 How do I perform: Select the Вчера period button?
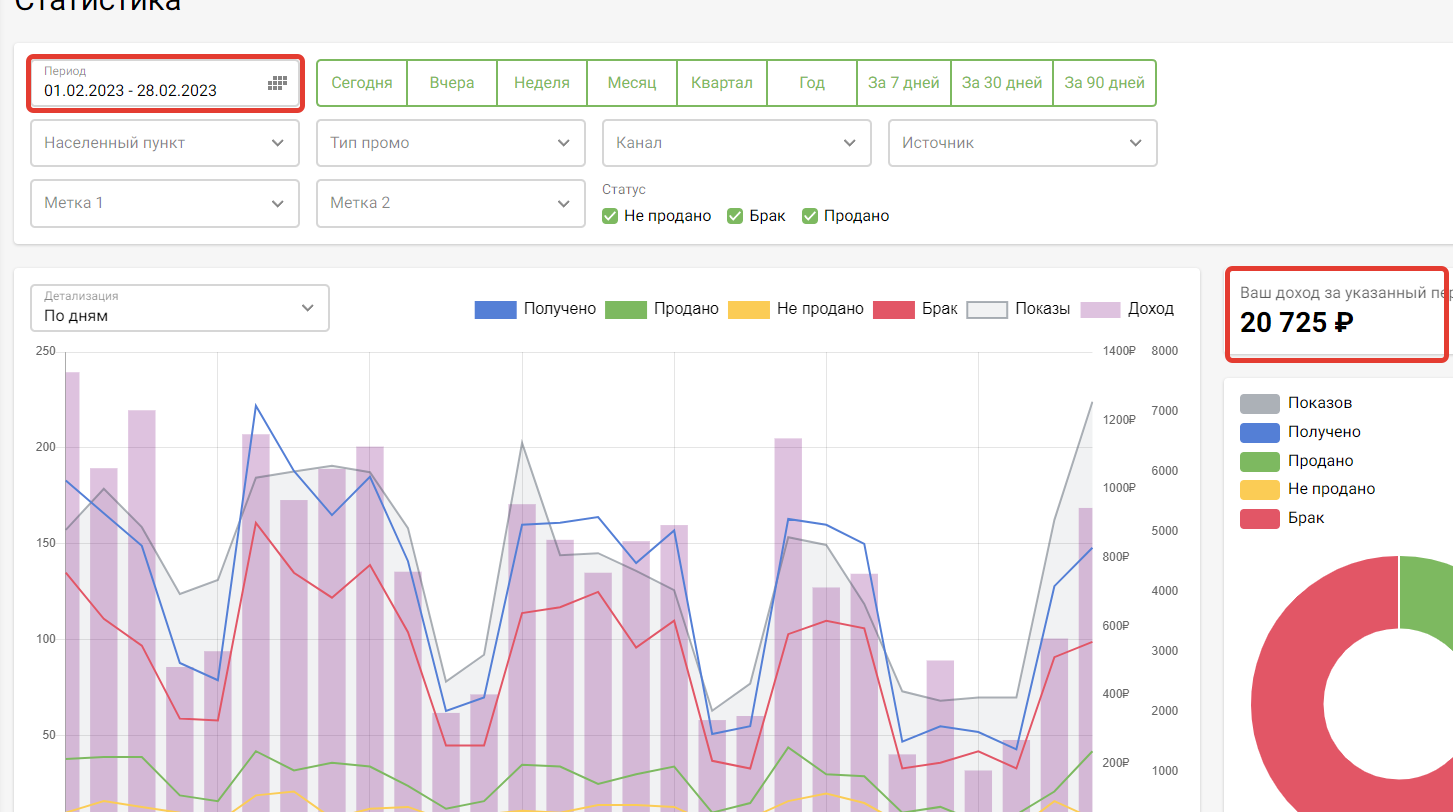pyautogui.click(x=452, y=83)
